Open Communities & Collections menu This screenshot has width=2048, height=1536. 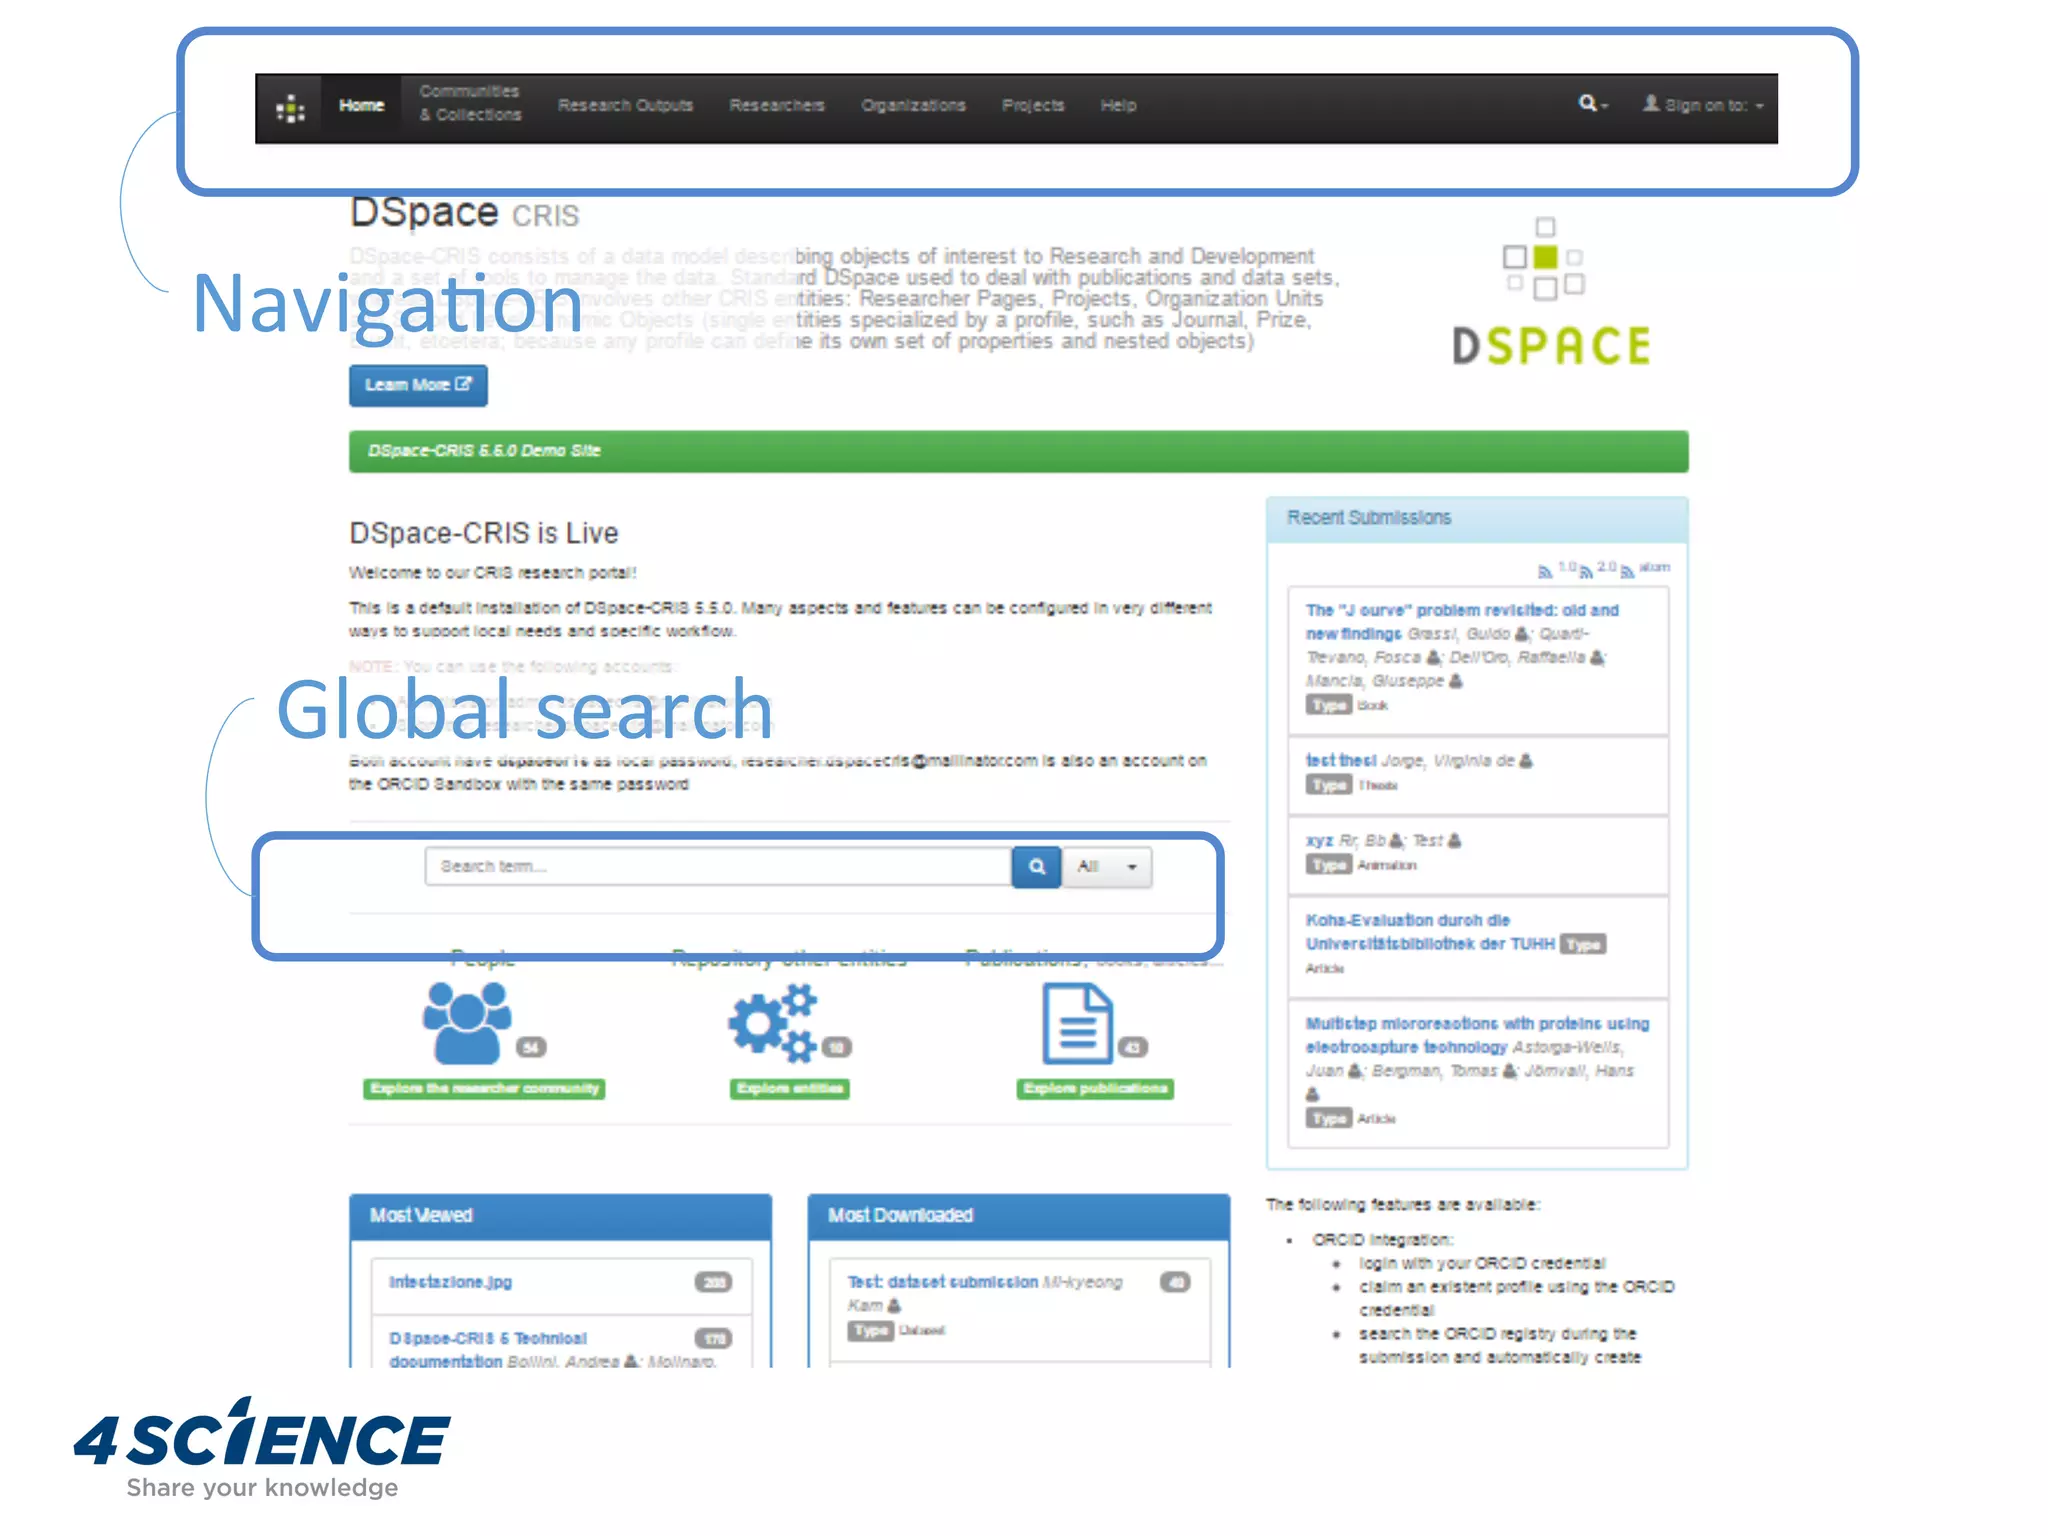[470, 103]
